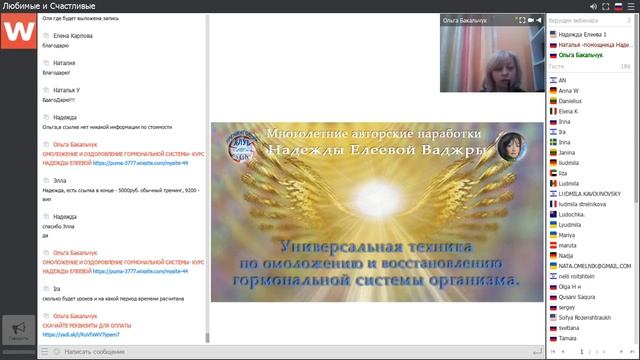Go to first page of guests
Image resolution: width=640 pixels, height=360 pixels.
(x=553, y=351)
